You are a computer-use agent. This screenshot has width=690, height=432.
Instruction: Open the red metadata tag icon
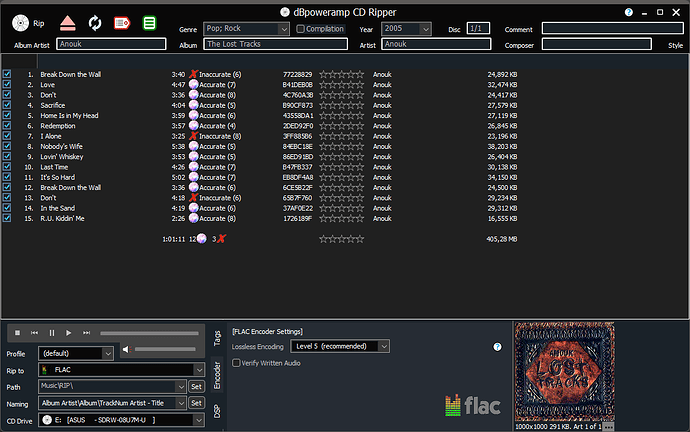pos(122,22)
